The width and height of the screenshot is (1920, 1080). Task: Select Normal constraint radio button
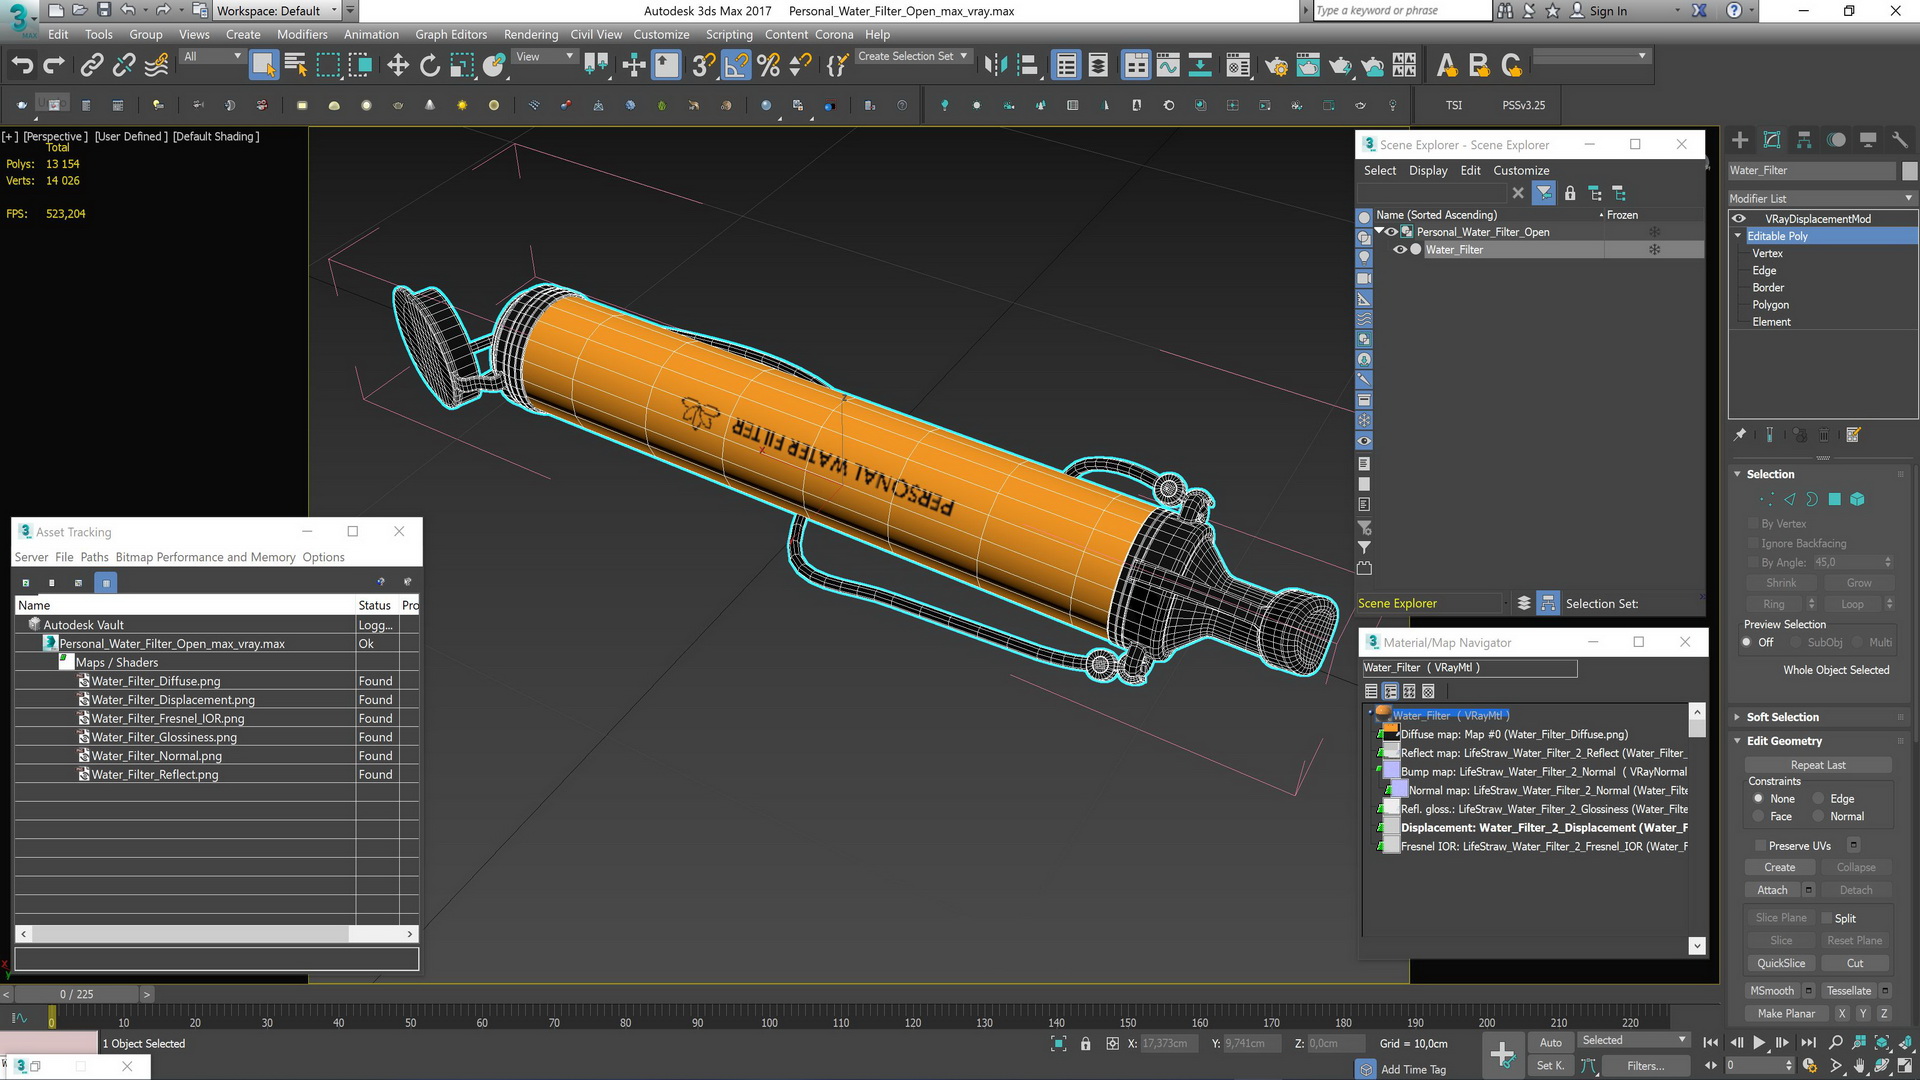tap(1819, 817)
